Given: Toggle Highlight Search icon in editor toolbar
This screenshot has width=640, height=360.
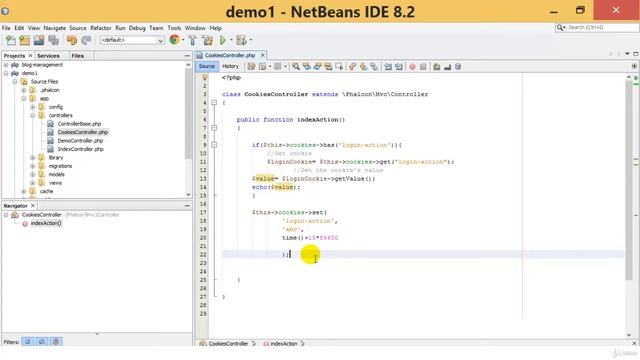Looking at the screenshot, I should [328, 67].
